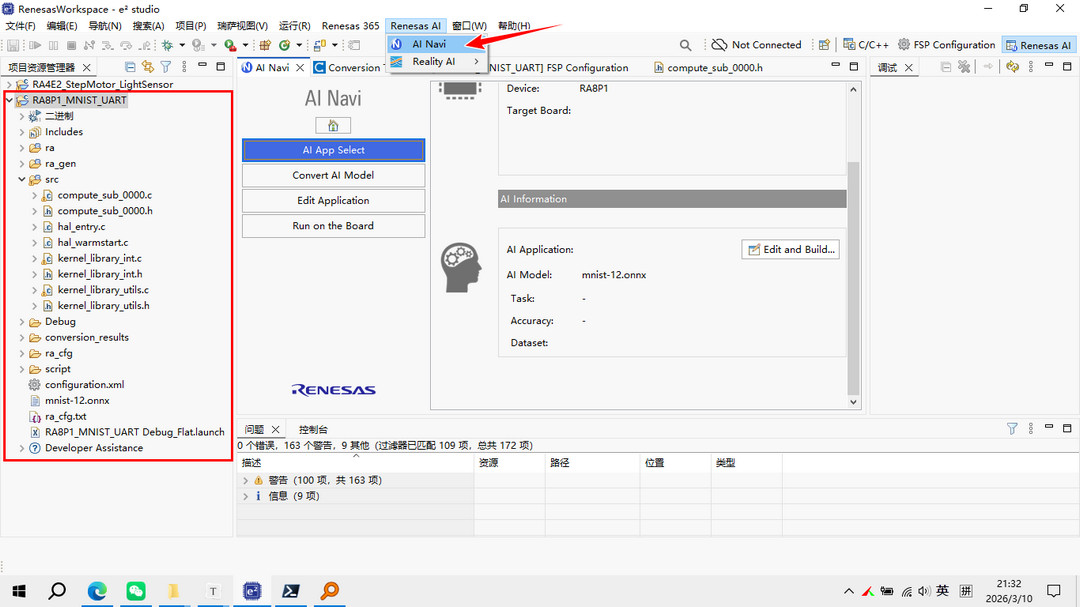Click the Windows Start button
Screen dimensions: 1080x607
(19, 591)
